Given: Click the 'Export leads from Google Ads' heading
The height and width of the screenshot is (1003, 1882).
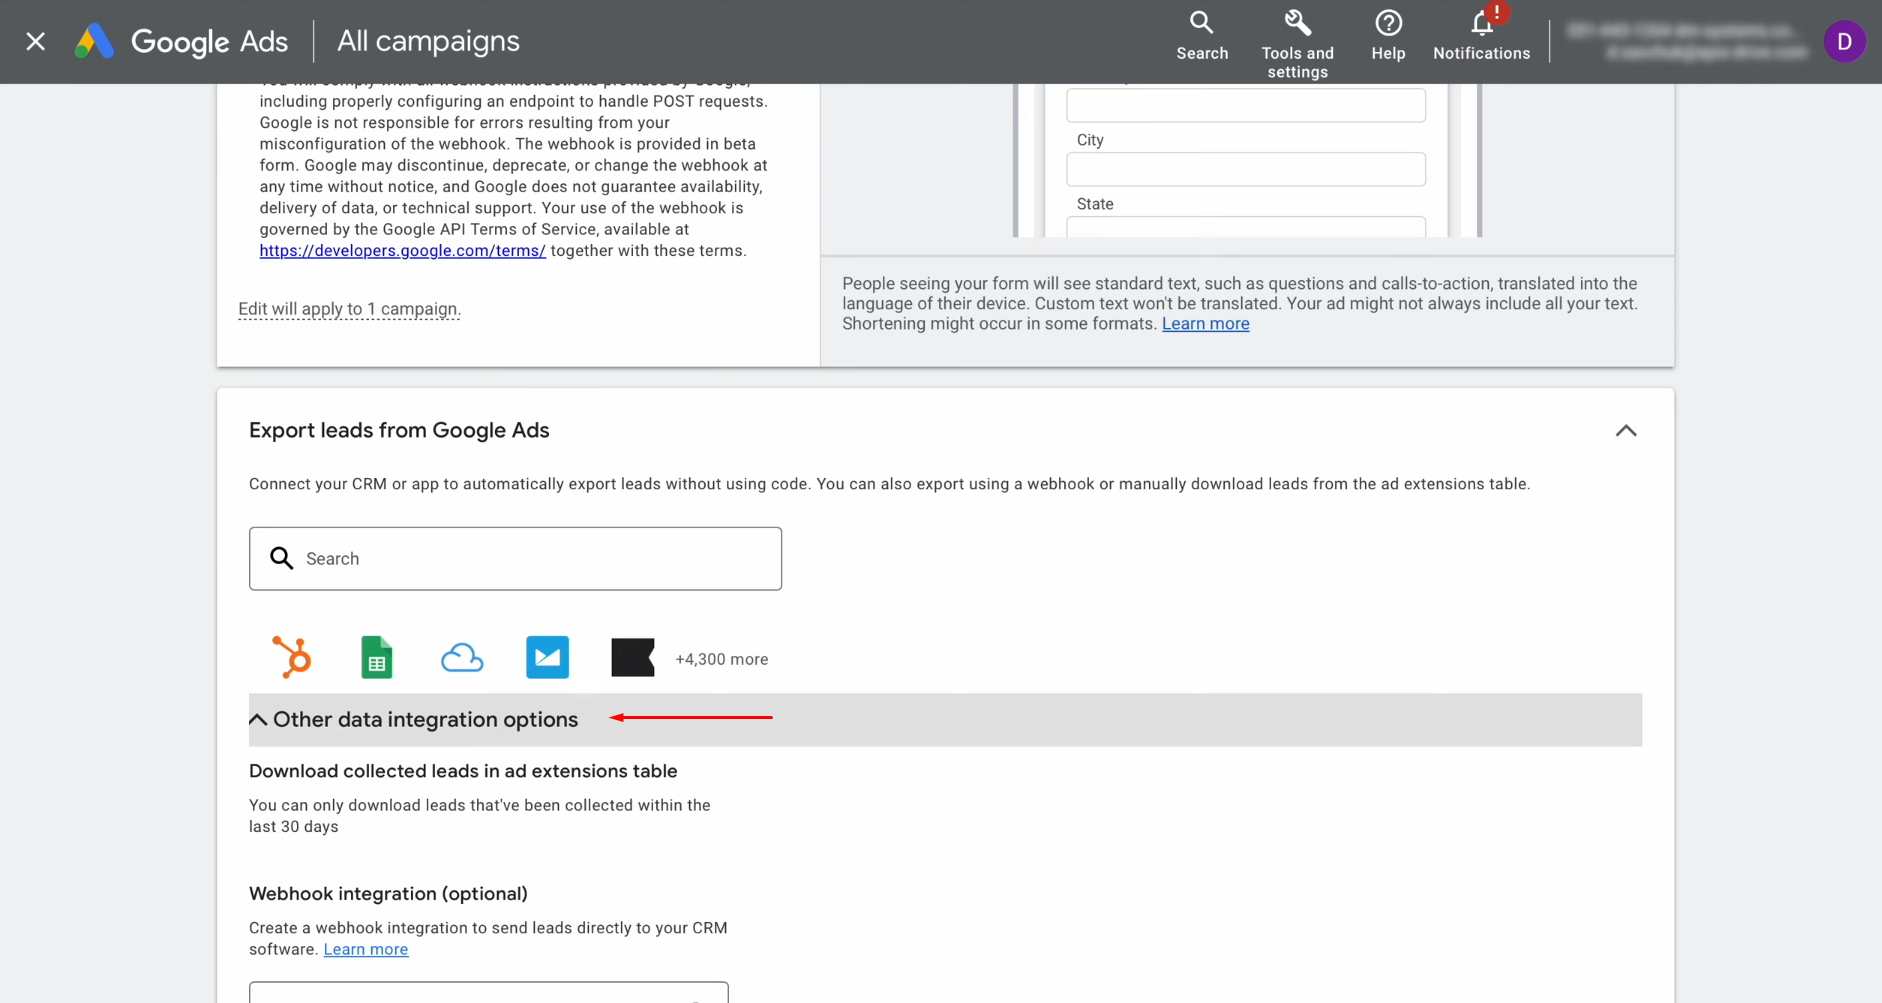Looking at the screenshot, I should pos(399,431).
